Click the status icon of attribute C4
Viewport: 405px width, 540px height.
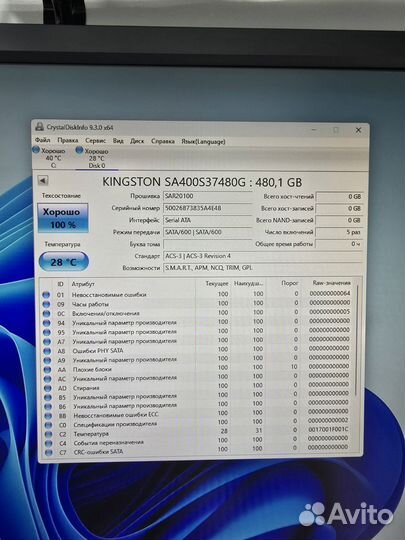tap(49, 444)
